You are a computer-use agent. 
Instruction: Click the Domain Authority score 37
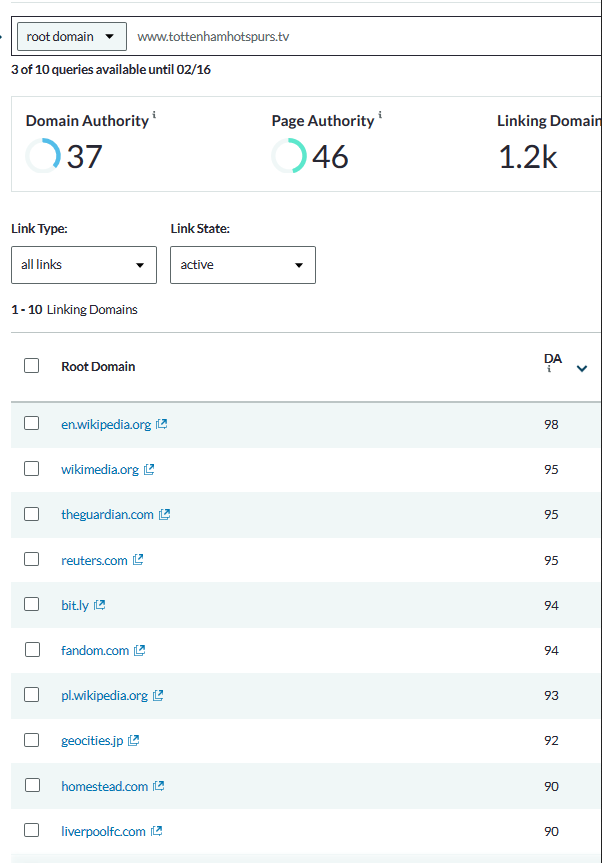(84, 156)
